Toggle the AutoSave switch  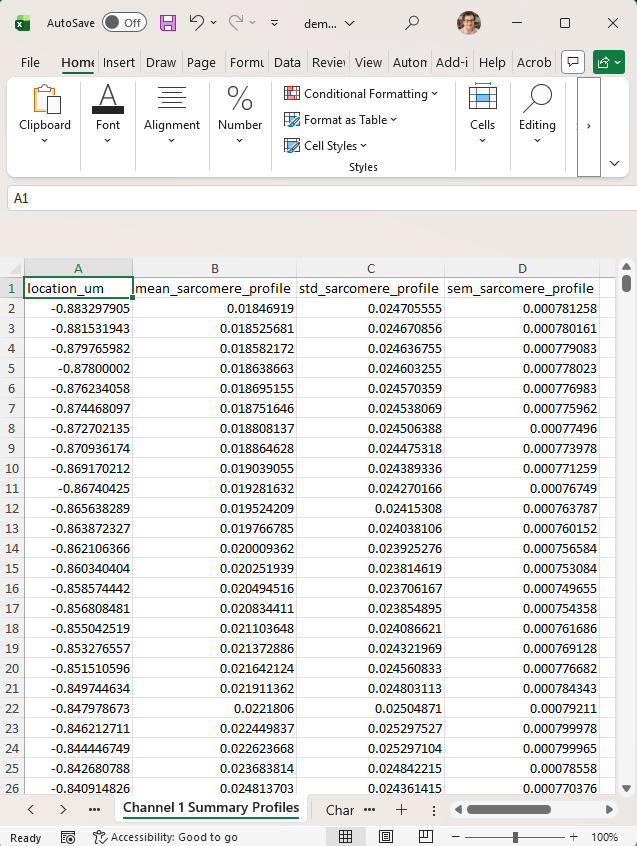(125, 23)
